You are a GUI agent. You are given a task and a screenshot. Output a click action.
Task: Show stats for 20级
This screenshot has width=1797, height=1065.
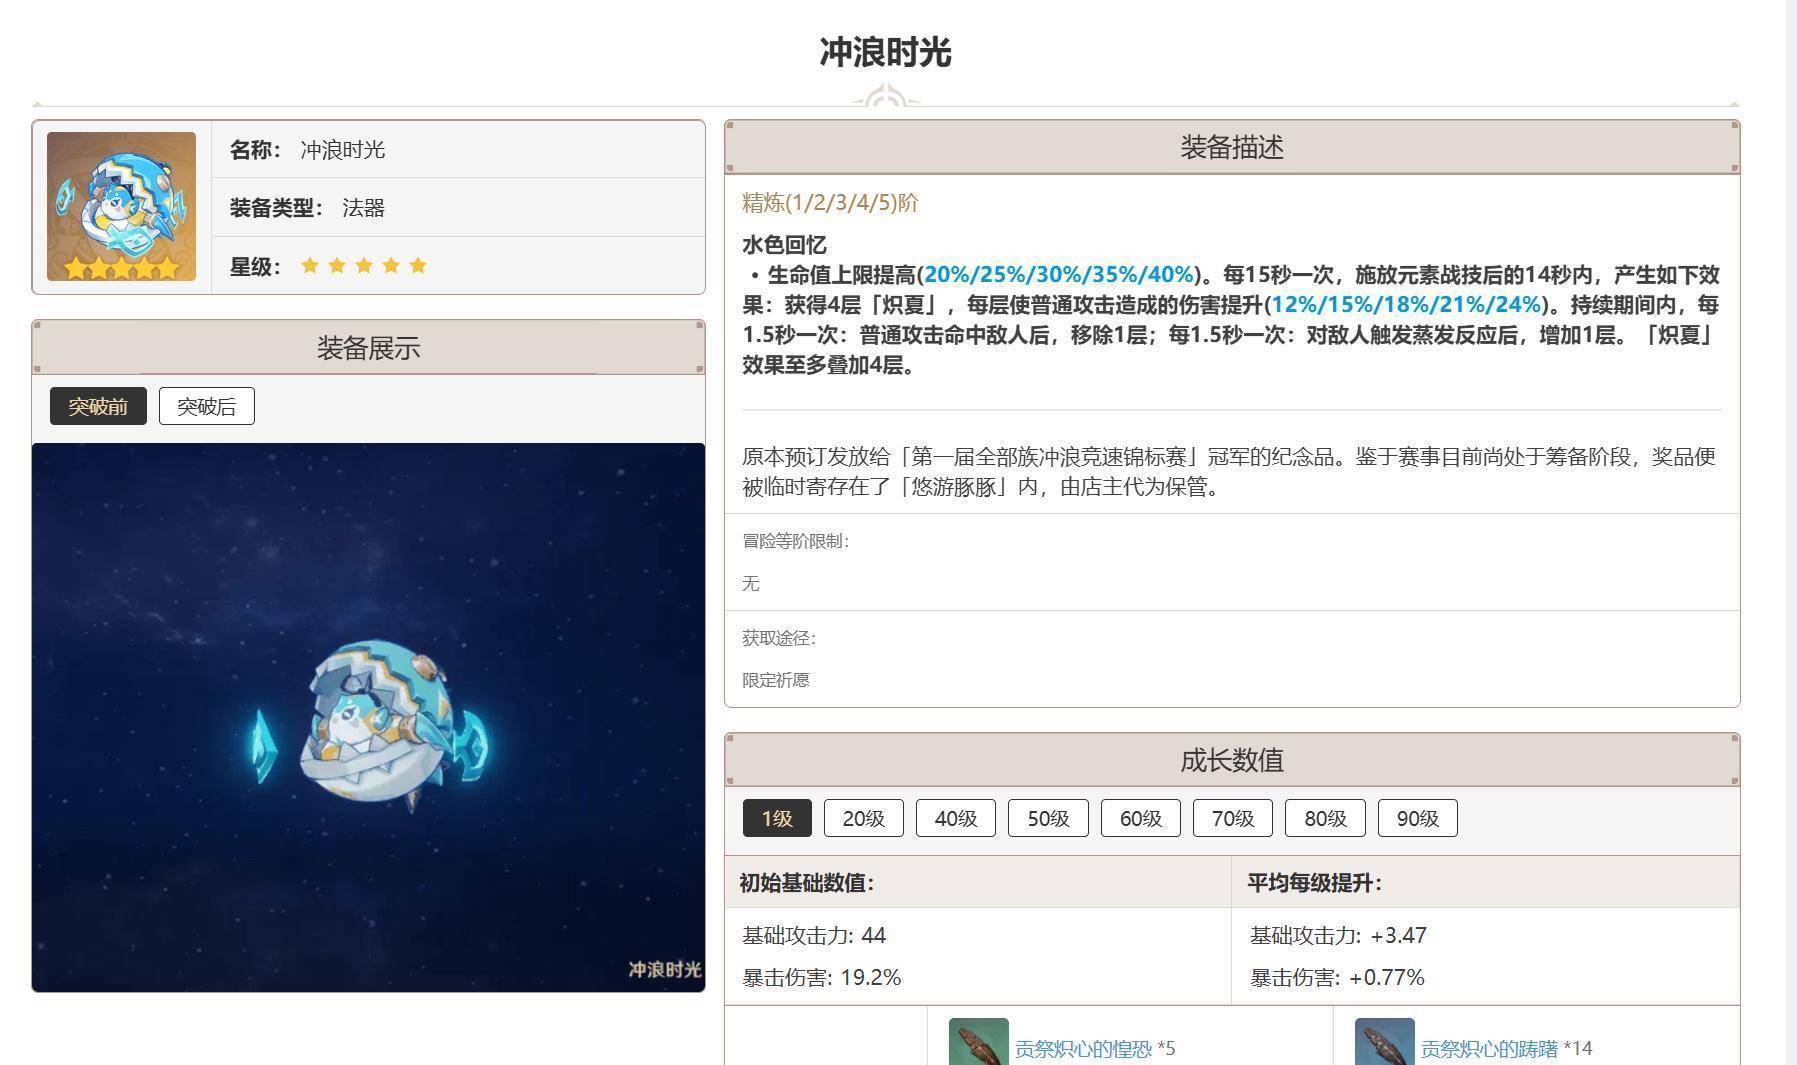863,818
